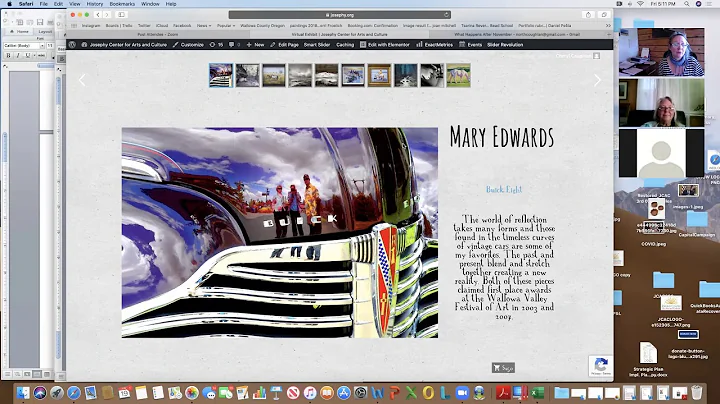Click the Spotlight search icon in menu bar
Viewport: 720px width, 404px height.
coord(686,4)
